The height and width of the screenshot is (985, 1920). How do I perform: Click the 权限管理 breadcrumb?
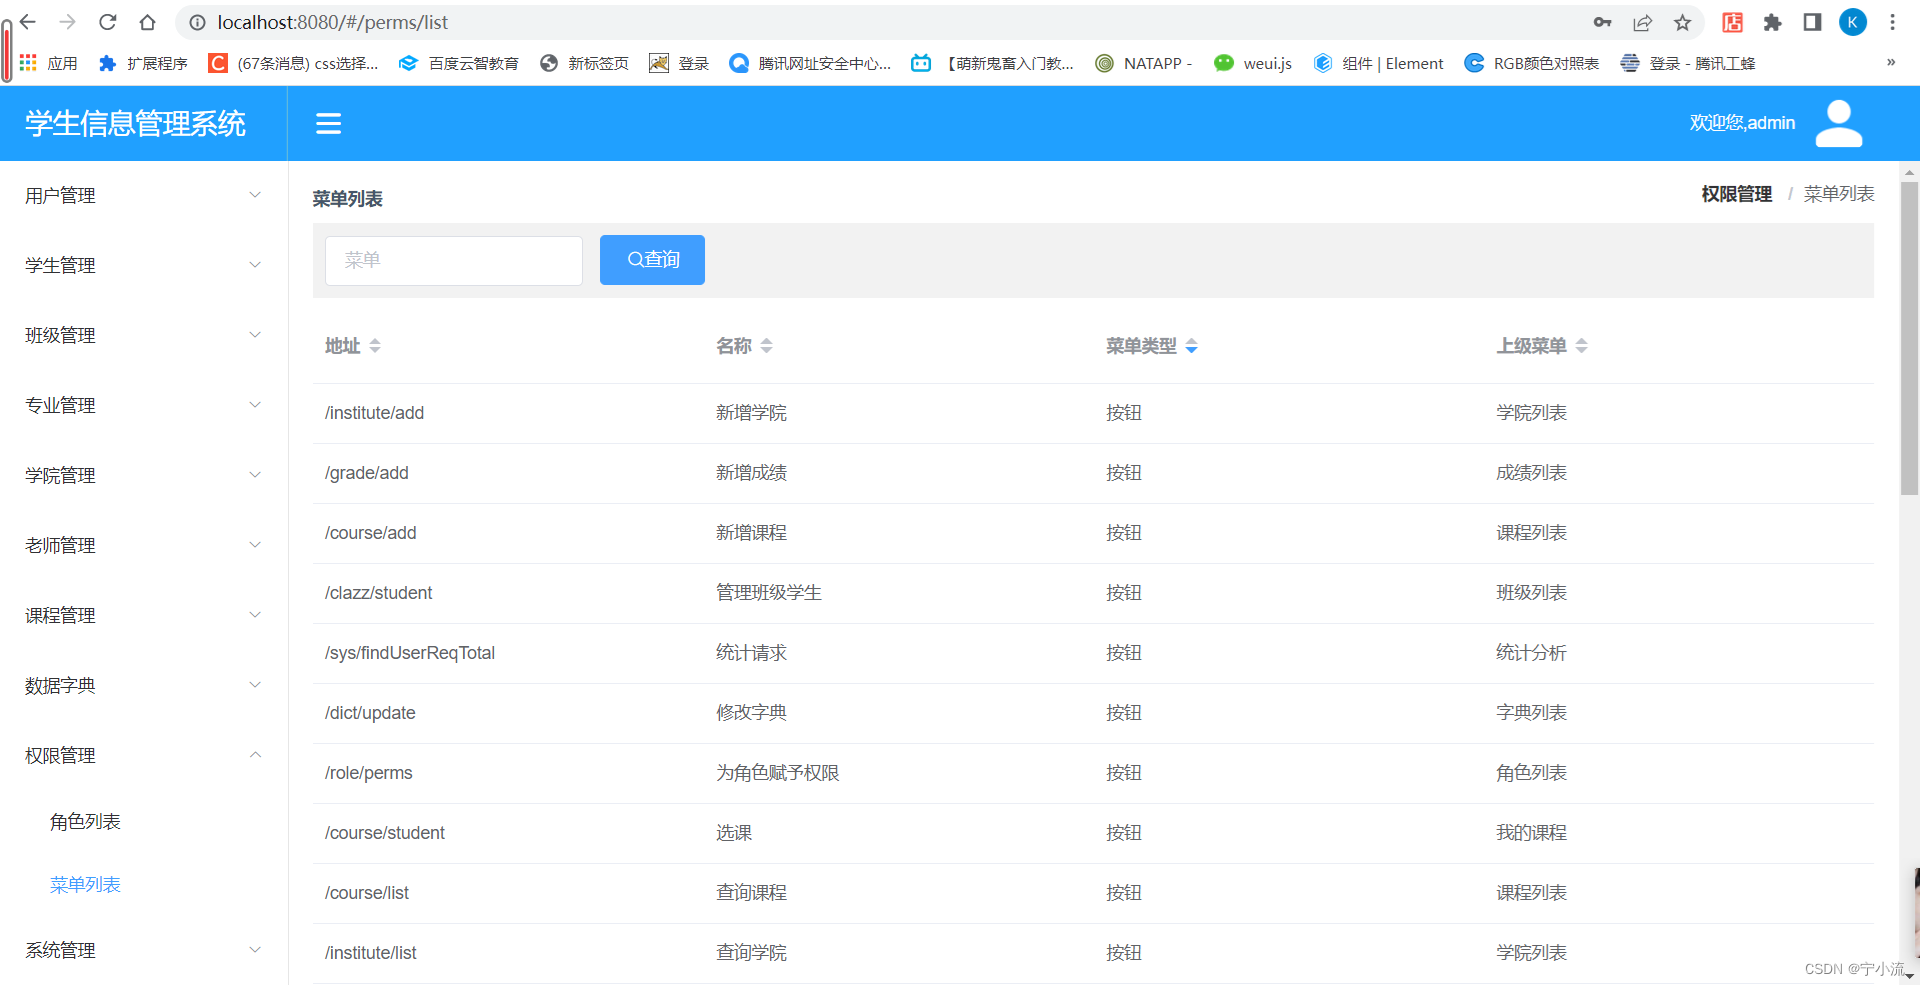point(1736,194)
